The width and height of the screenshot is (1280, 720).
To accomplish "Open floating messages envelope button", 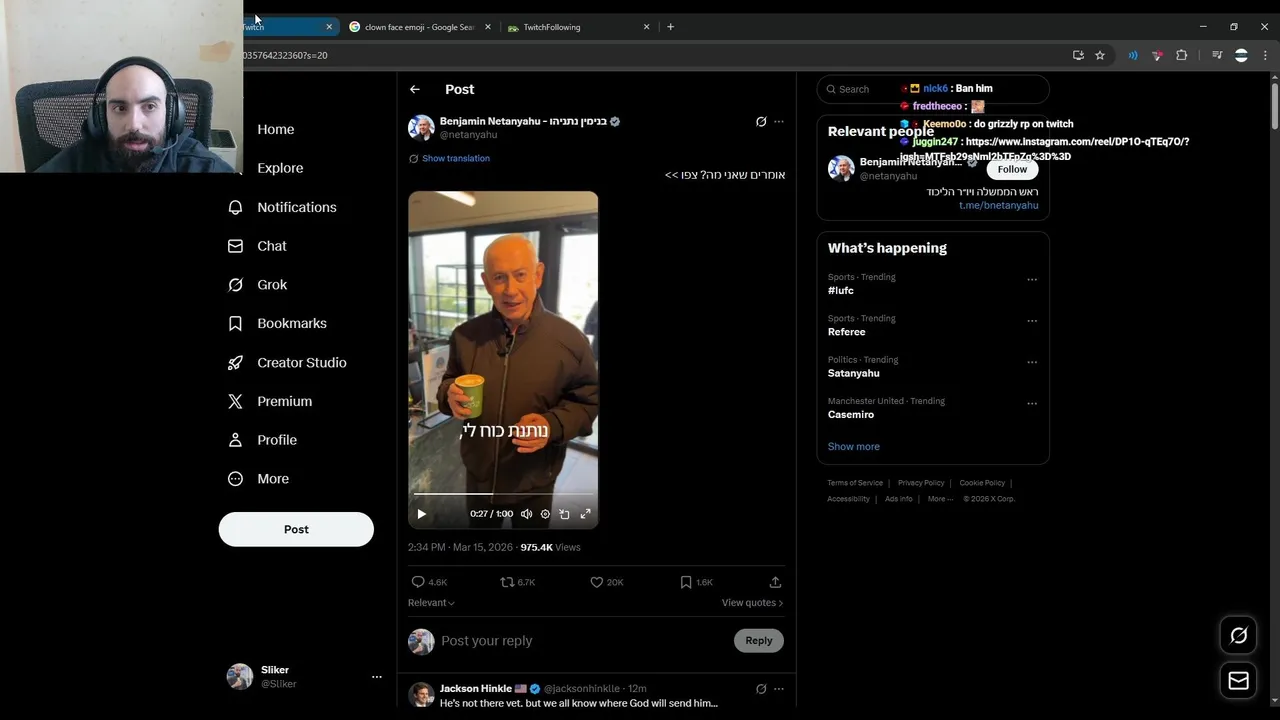I will click(1238, 681).
